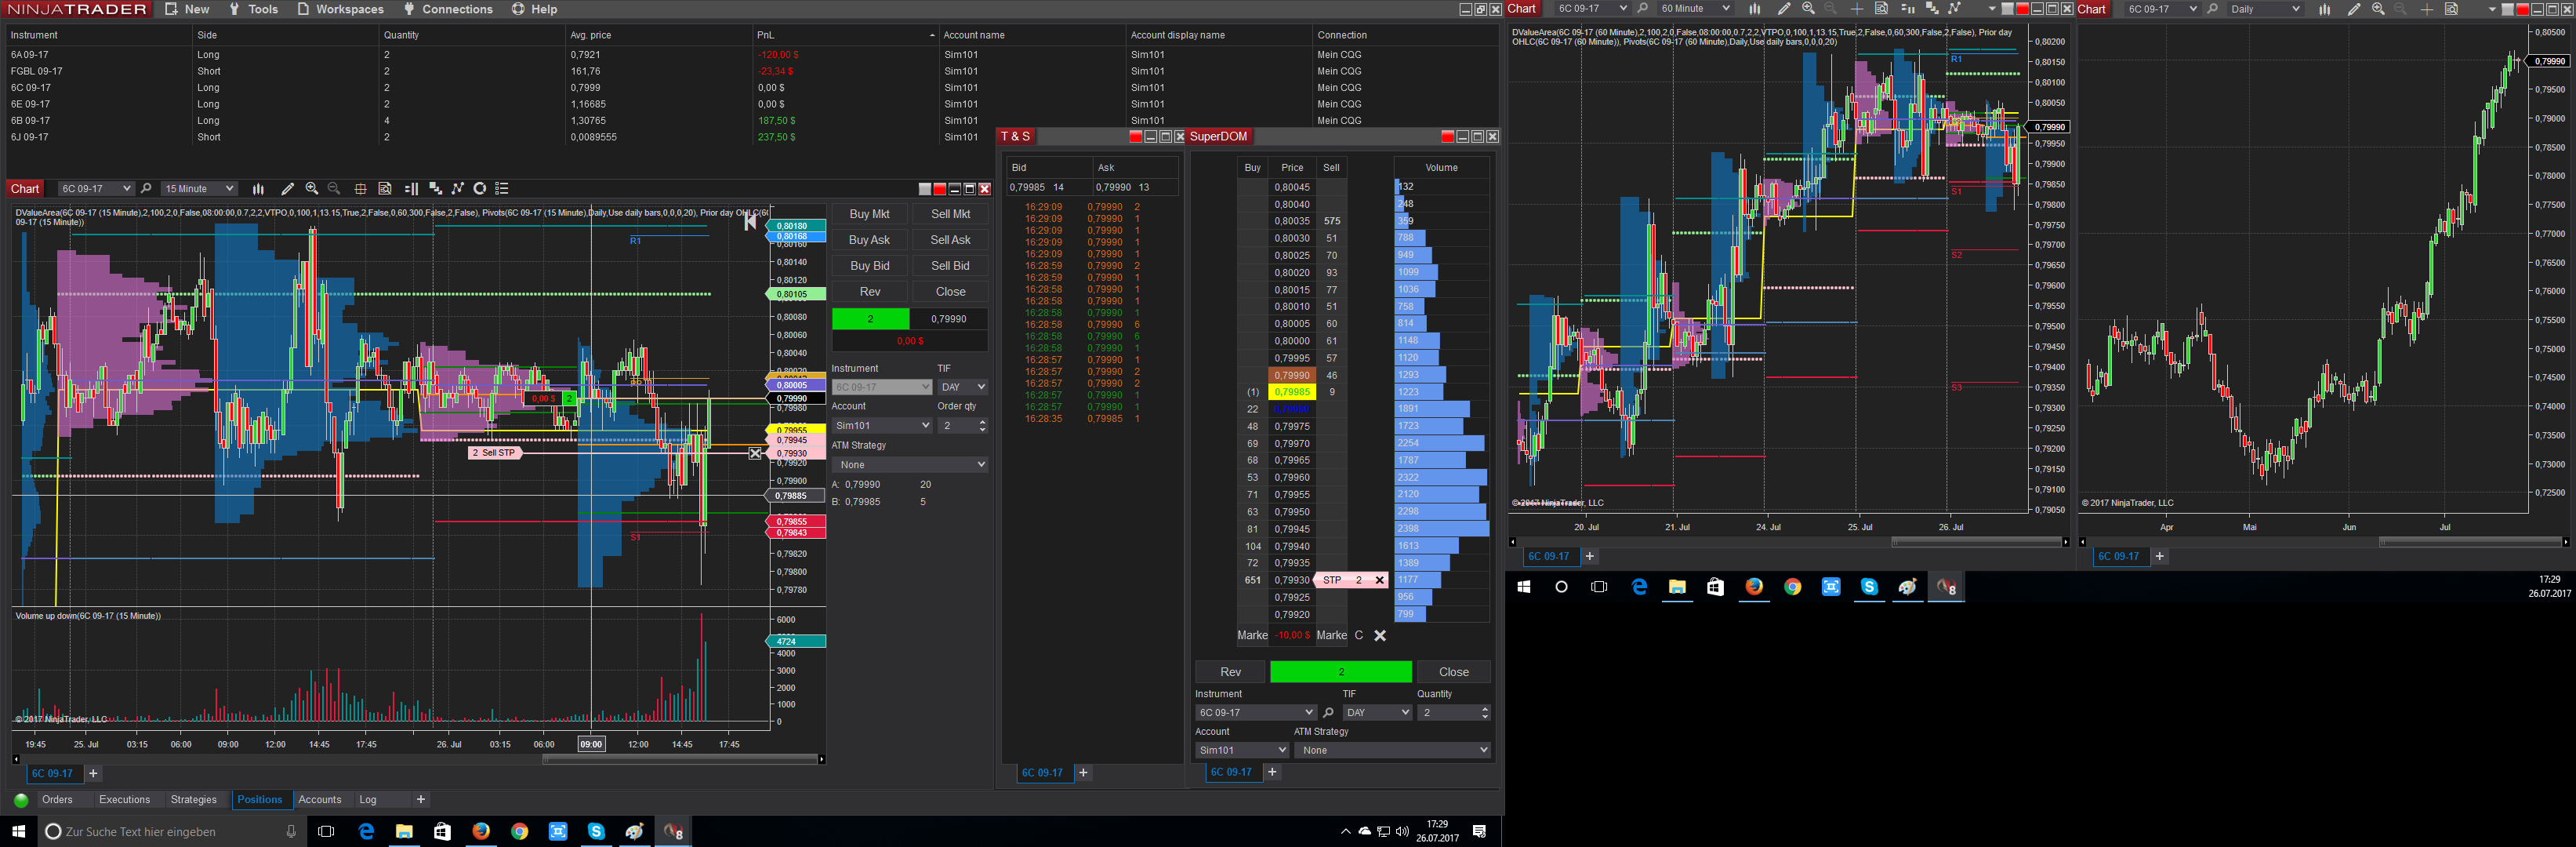This screenshot has width=2576, height=847.
Task: Click Sell Bid in Chart Trader
Action: pyautogui.click(x=950, y=266)
